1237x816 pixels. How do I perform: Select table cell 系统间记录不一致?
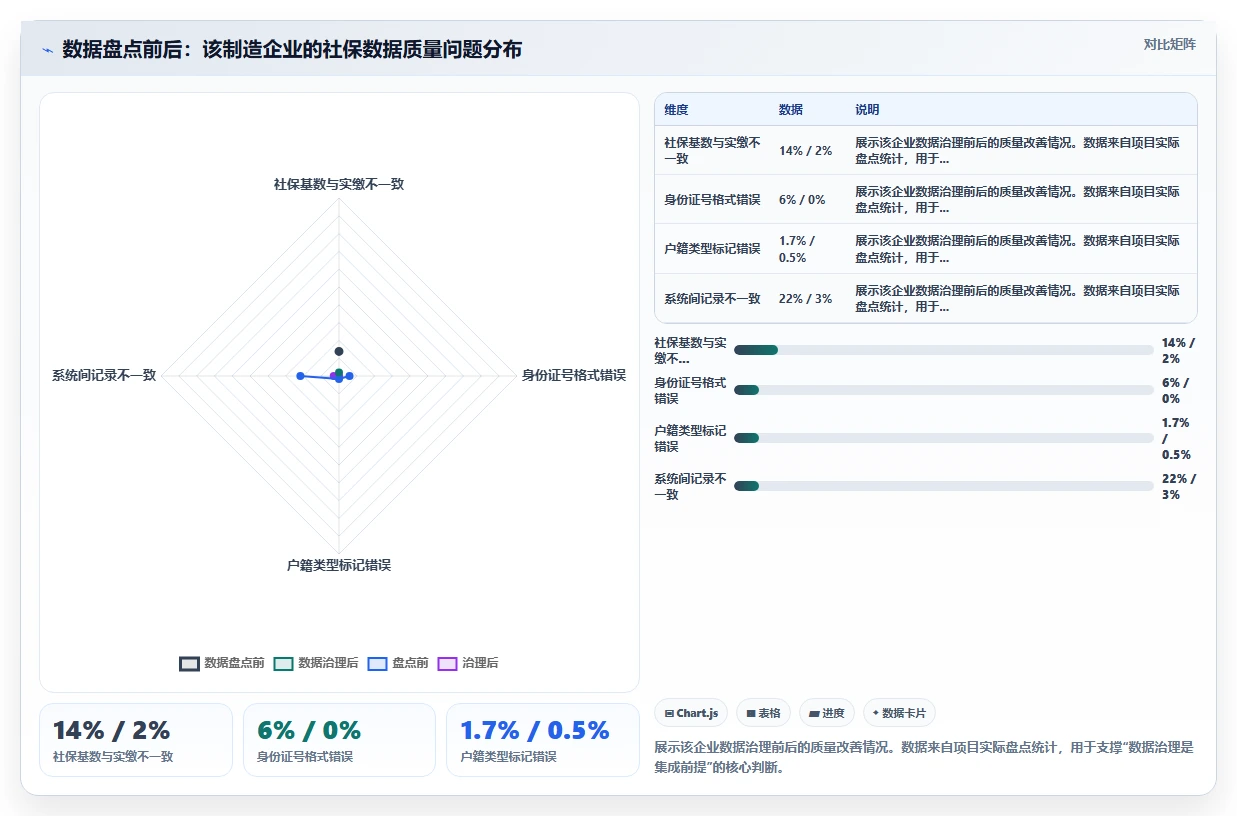712,298
